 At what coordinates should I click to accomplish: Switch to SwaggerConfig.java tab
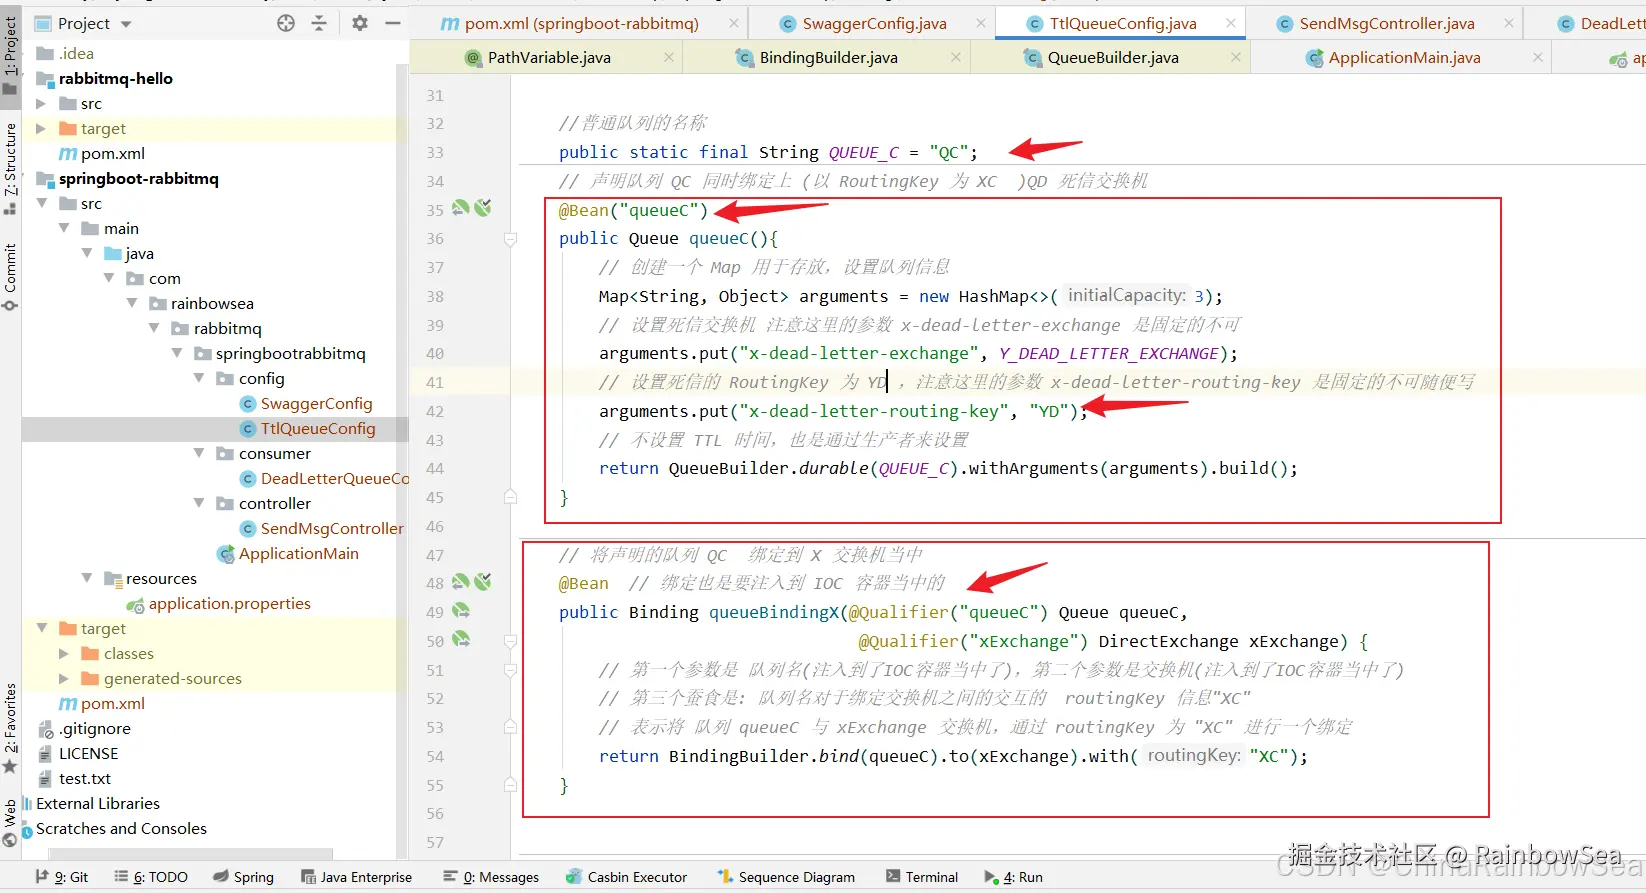click(874, 23)
